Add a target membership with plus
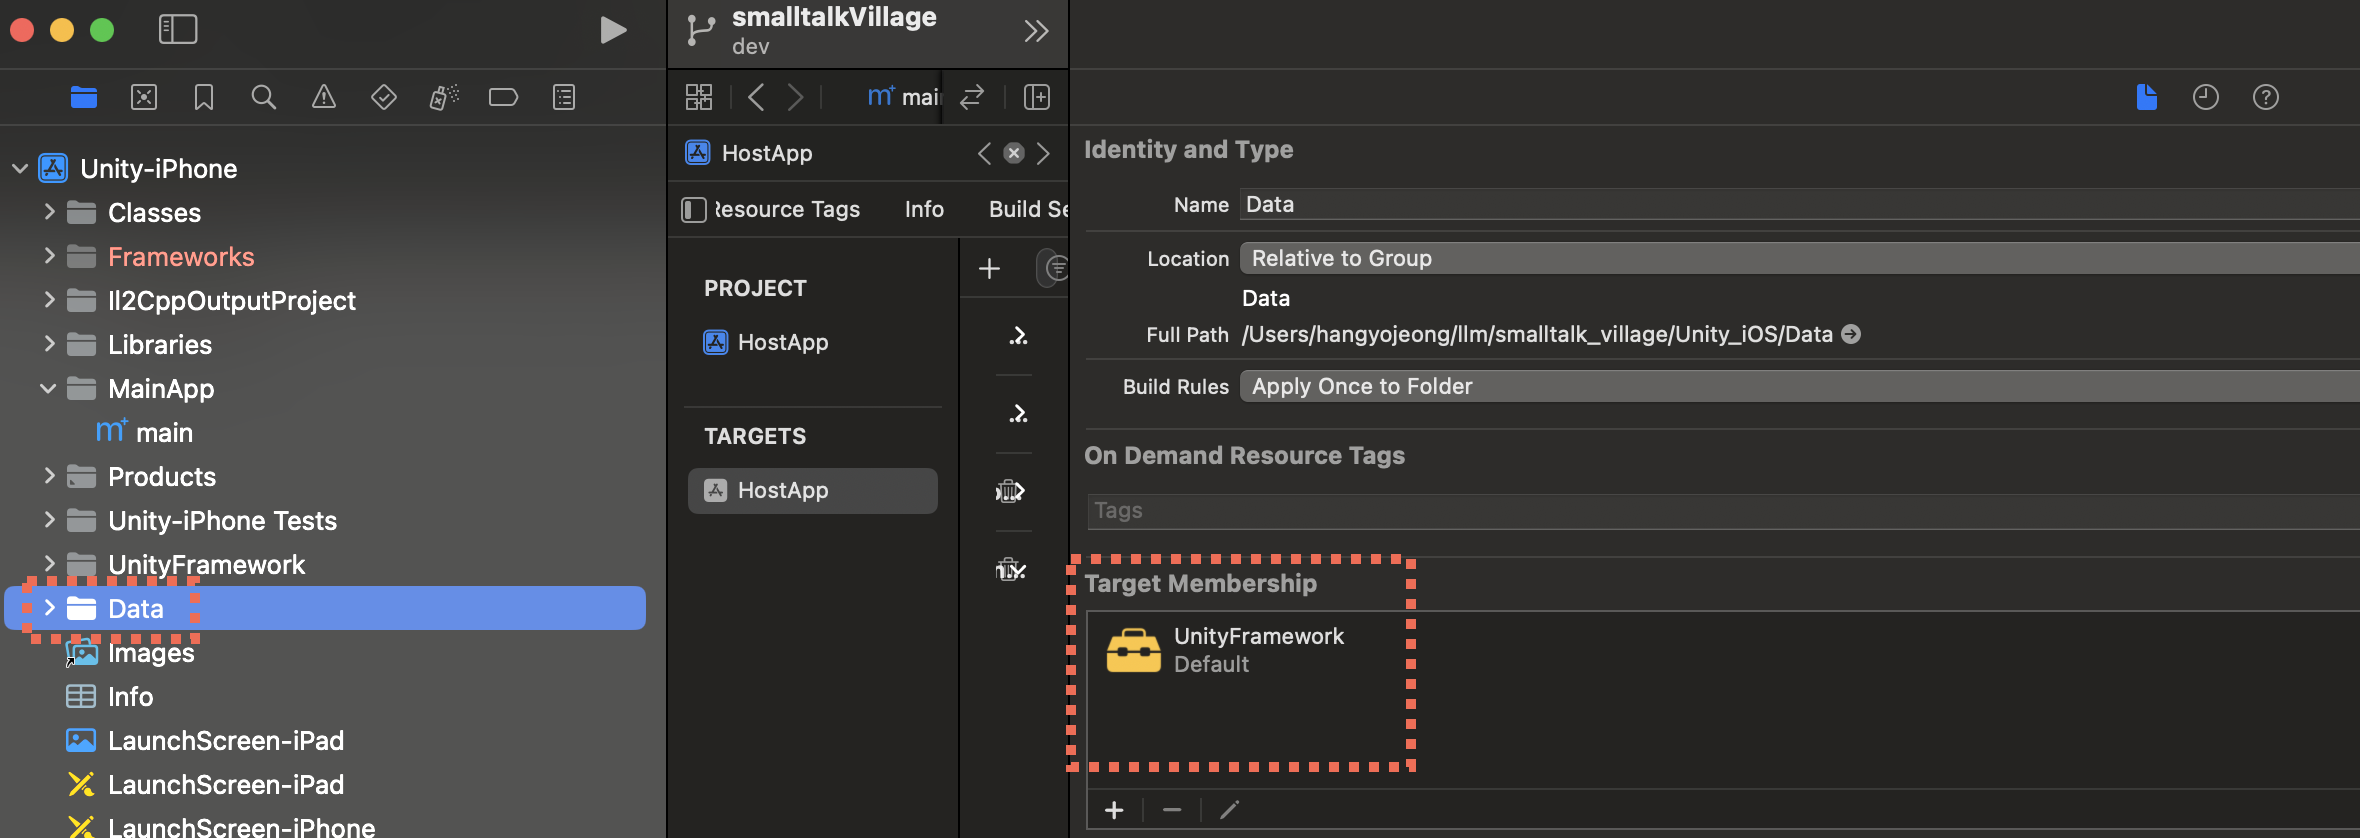The image size is (2360, 838). coord(1114,810)
